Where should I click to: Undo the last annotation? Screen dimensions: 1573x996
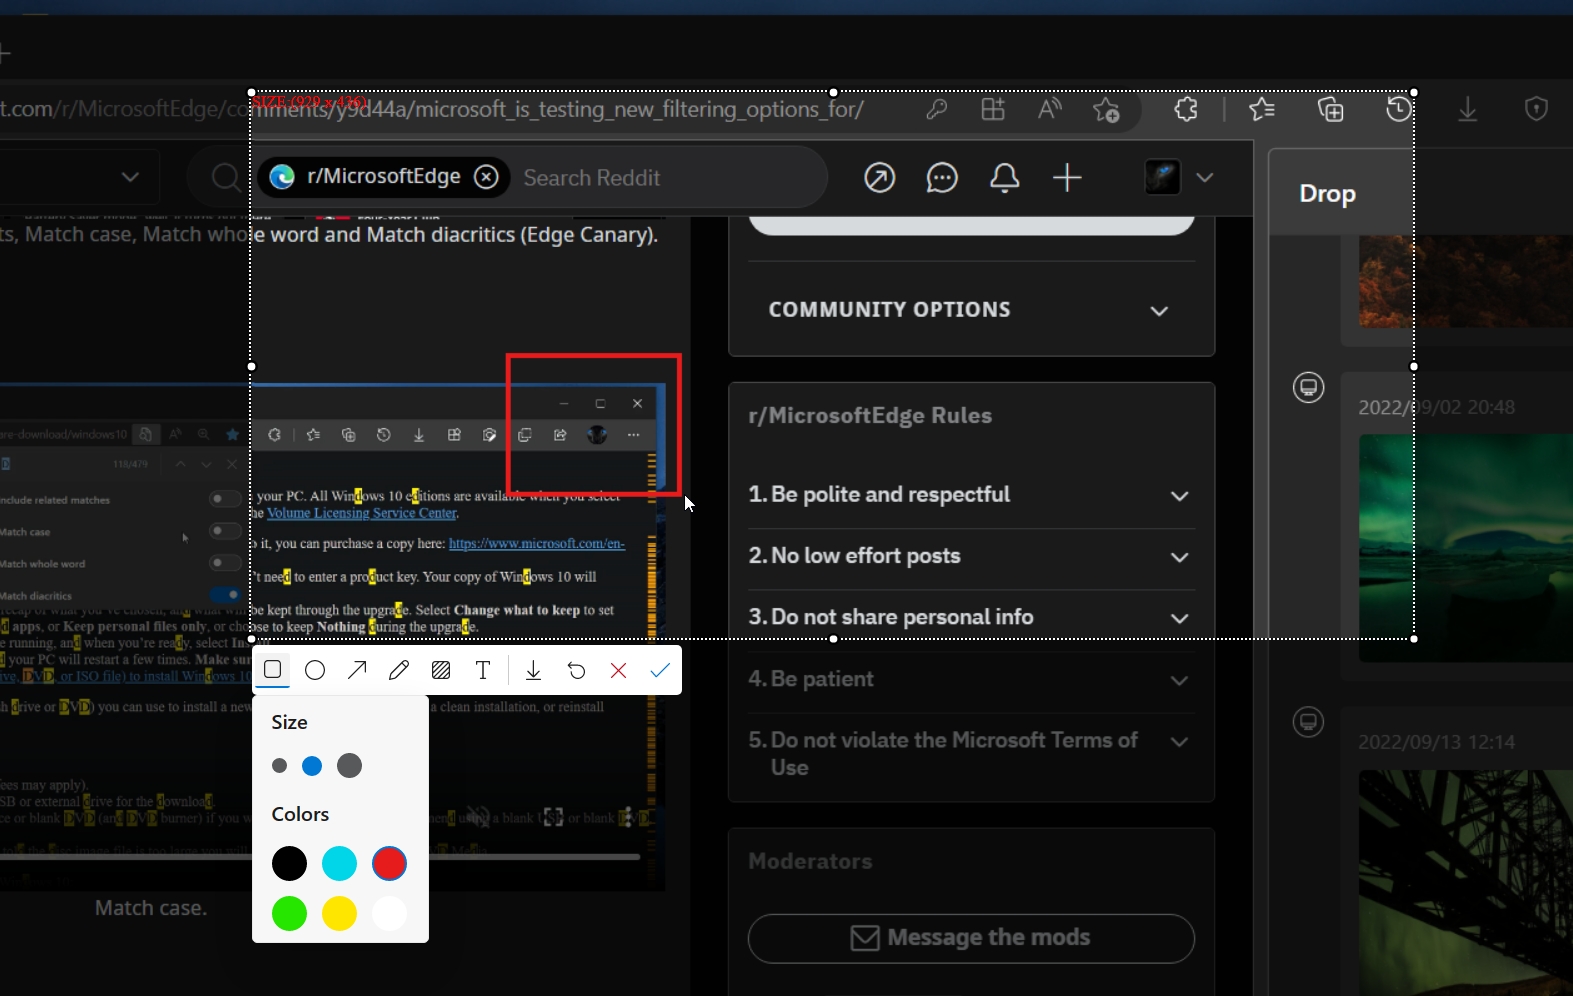pos(576,670)
